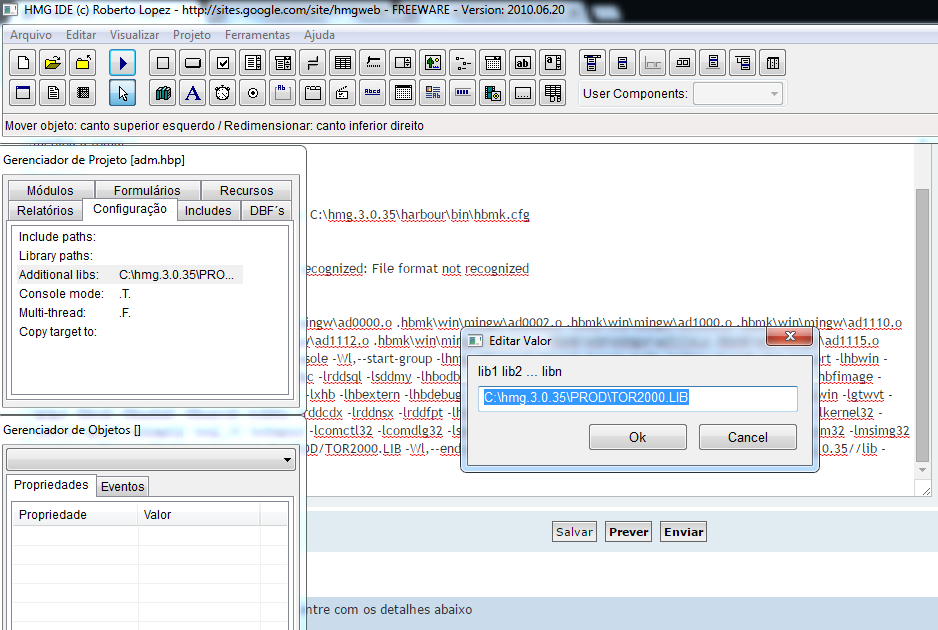Select the TextBox 'ab' control tool
This screenshot has height=630, width=938.
[522, 63]
